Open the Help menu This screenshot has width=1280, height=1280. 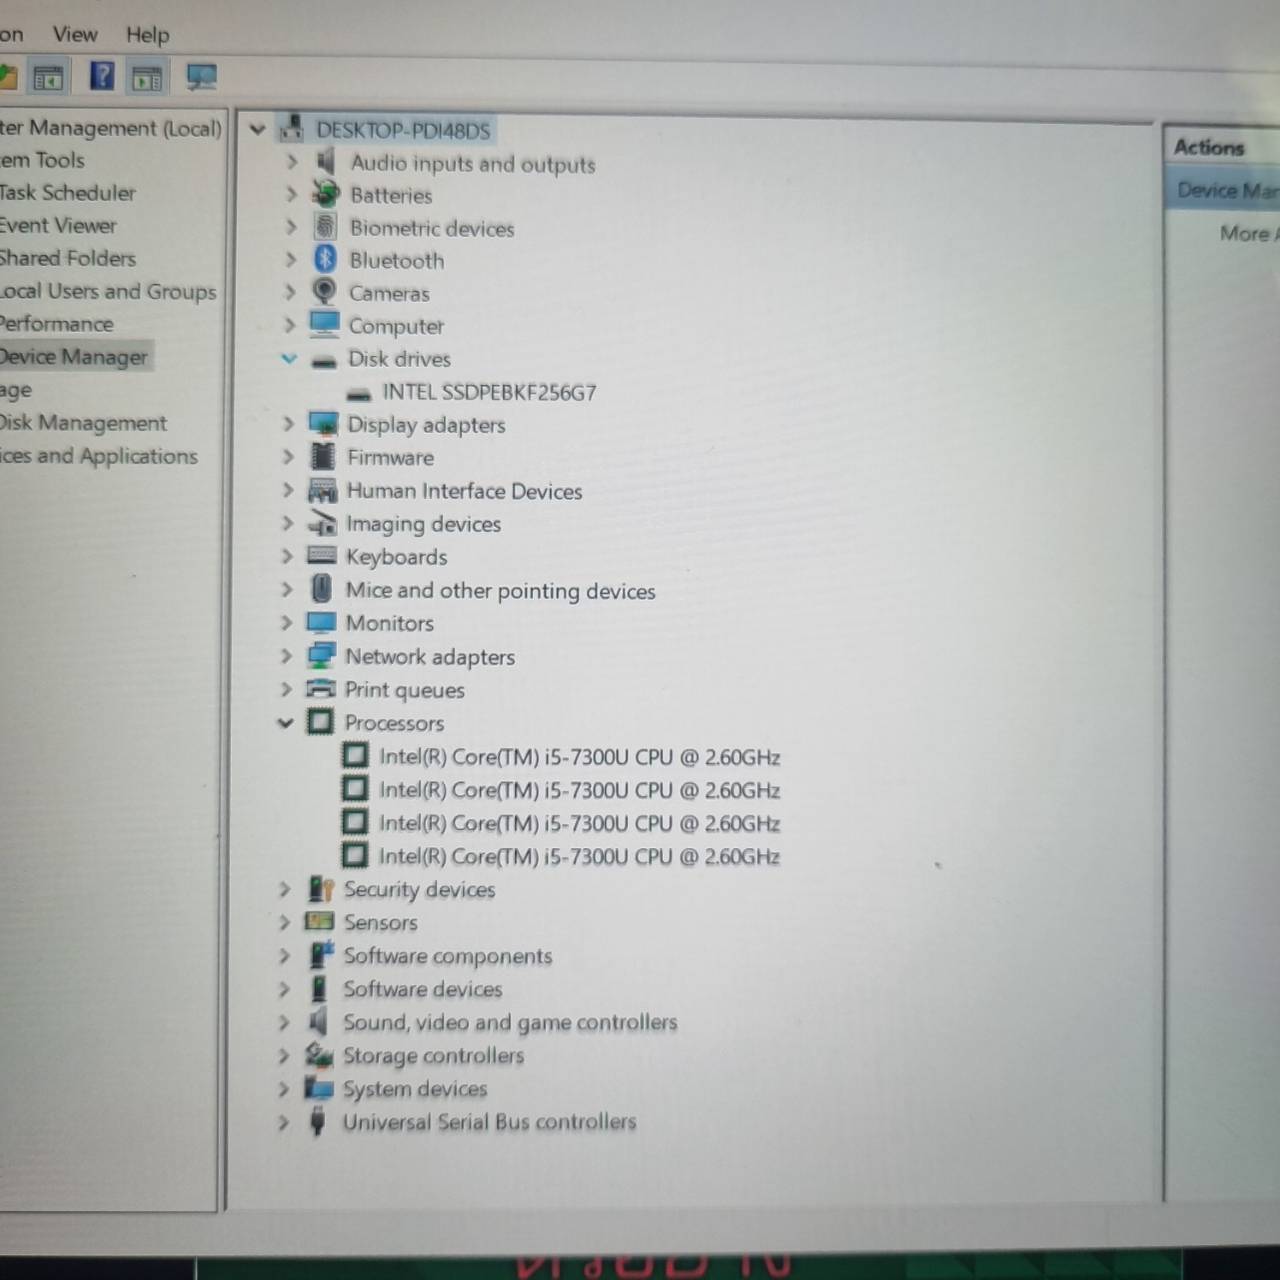[x=147, y=34]
